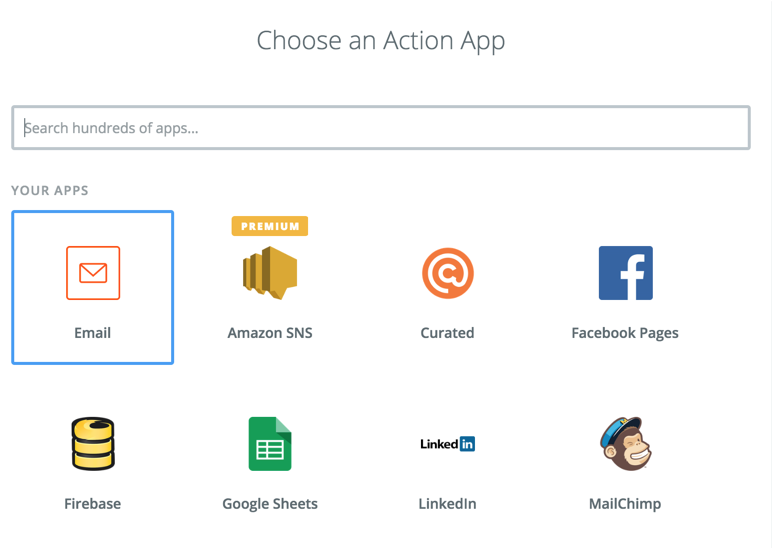Click the MailChimp label text

coord(625,504)
